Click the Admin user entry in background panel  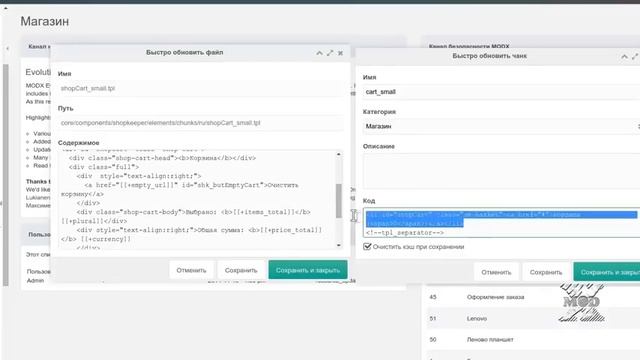click(36, 280)
